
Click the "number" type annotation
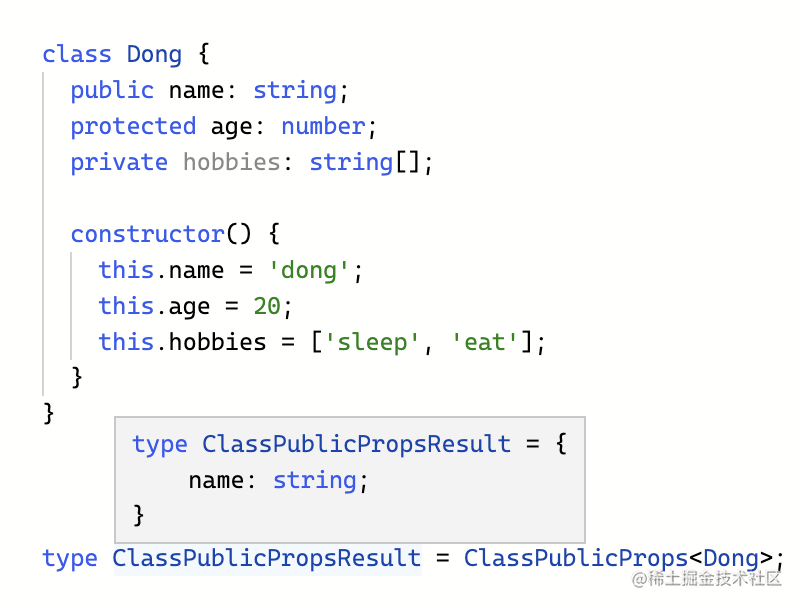click(x=322, y=126)
